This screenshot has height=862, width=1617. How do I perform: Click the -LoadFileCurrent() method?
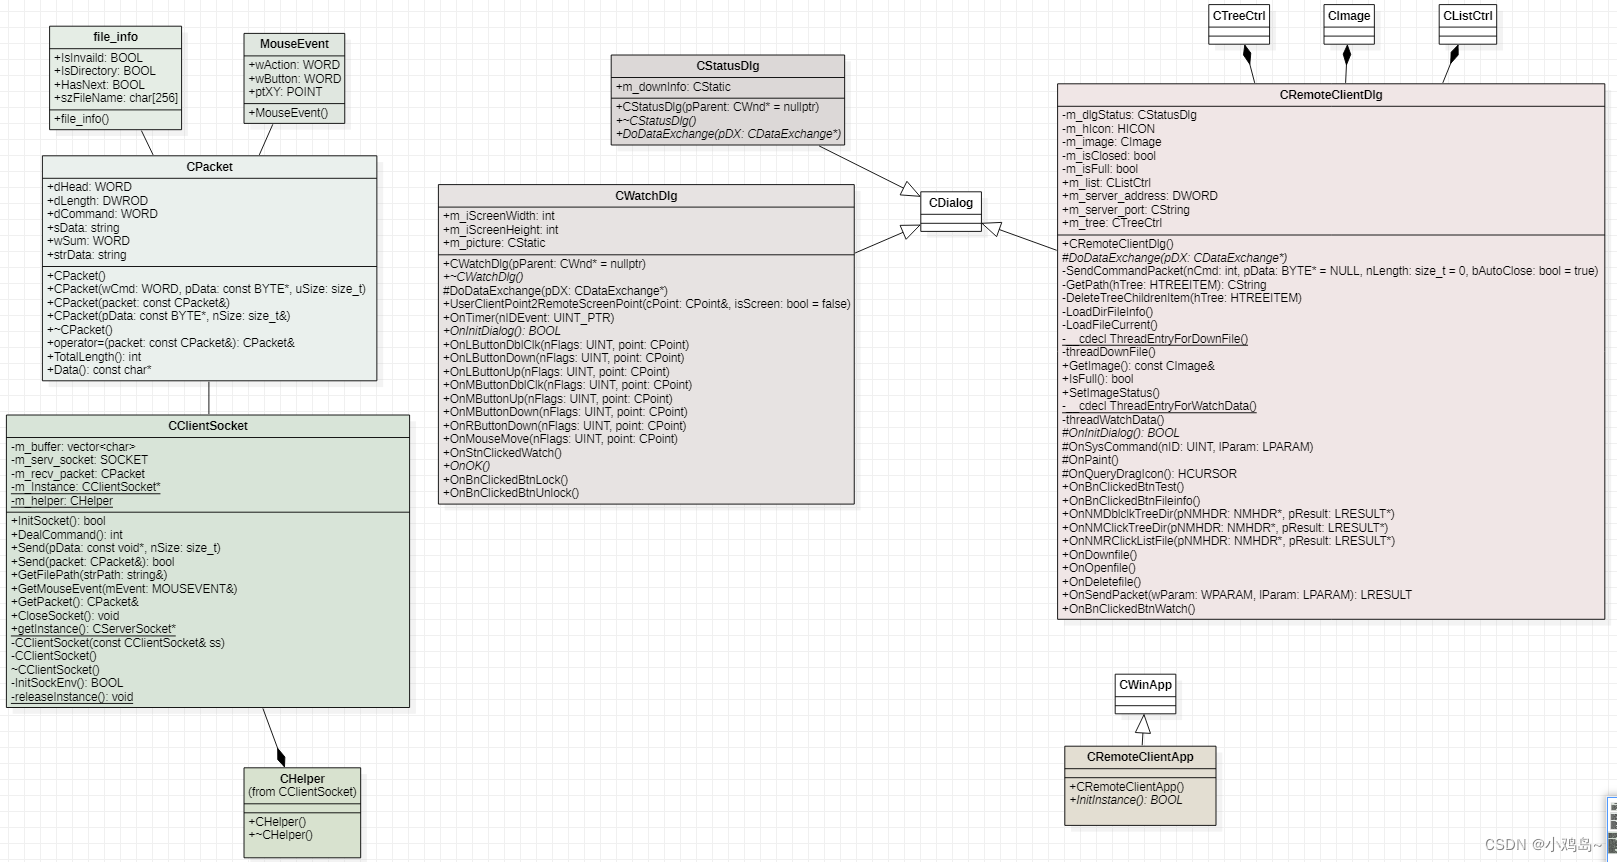1110,325
